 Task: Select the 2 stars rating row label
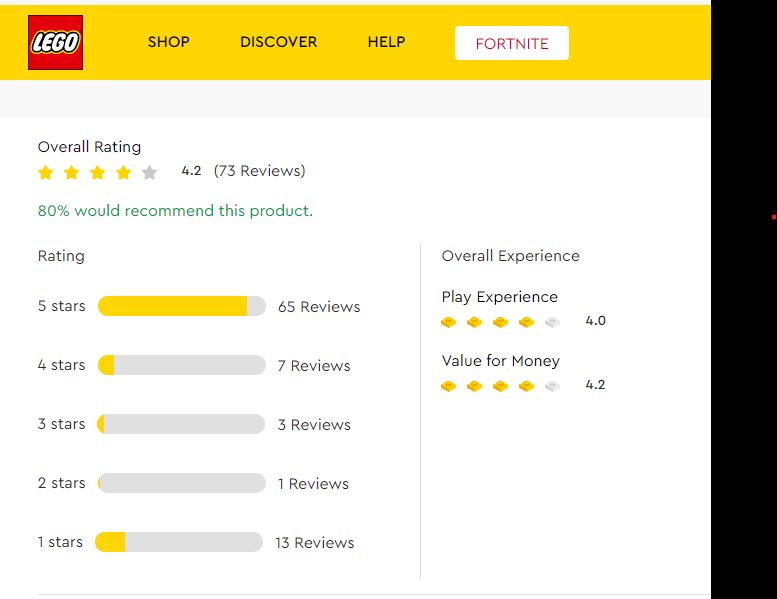point(61,483)
